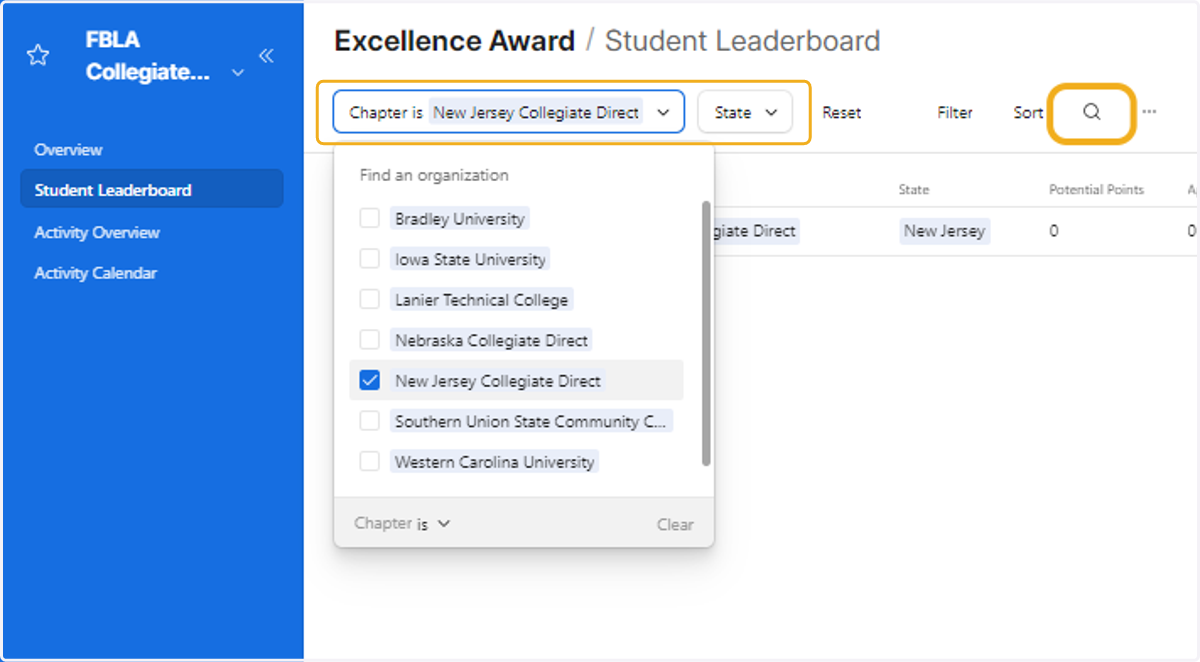1200x662 pixels.
Task: Check the Nebraska Collegiate Direct checkbox
Action: pos(370,340)
